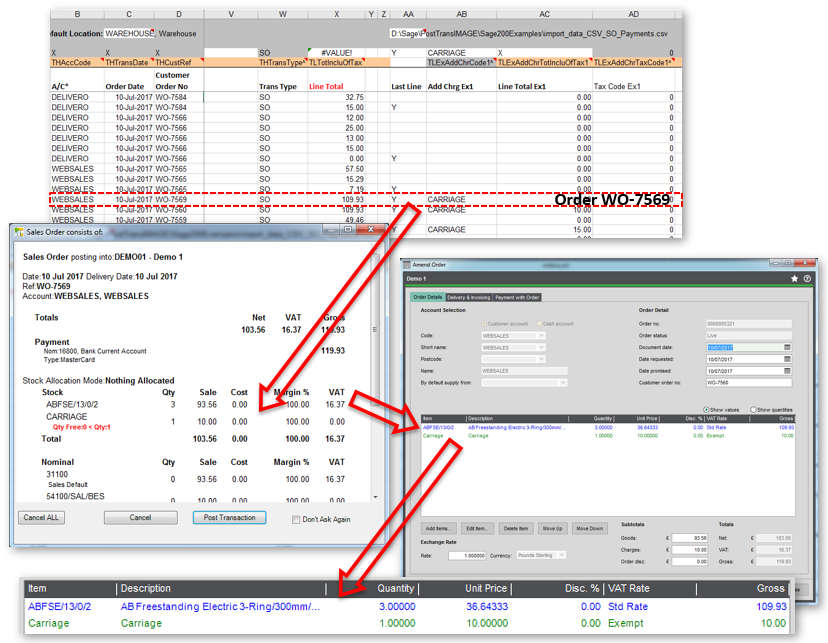Choose the Cash account radio option

[539, 323]
